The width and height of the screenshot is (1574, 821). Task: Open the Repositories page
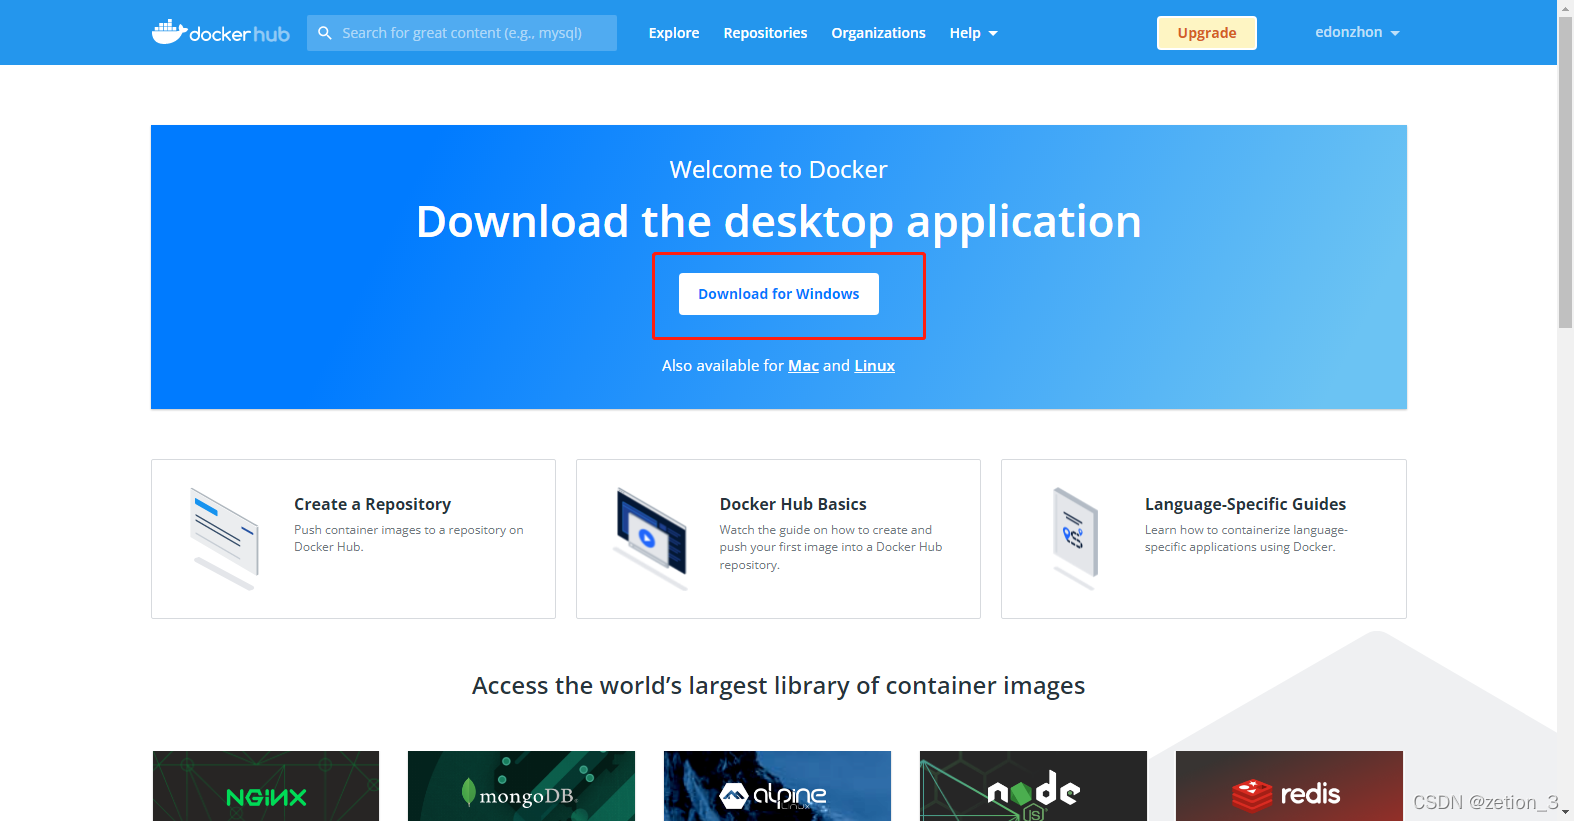[765, 33]
